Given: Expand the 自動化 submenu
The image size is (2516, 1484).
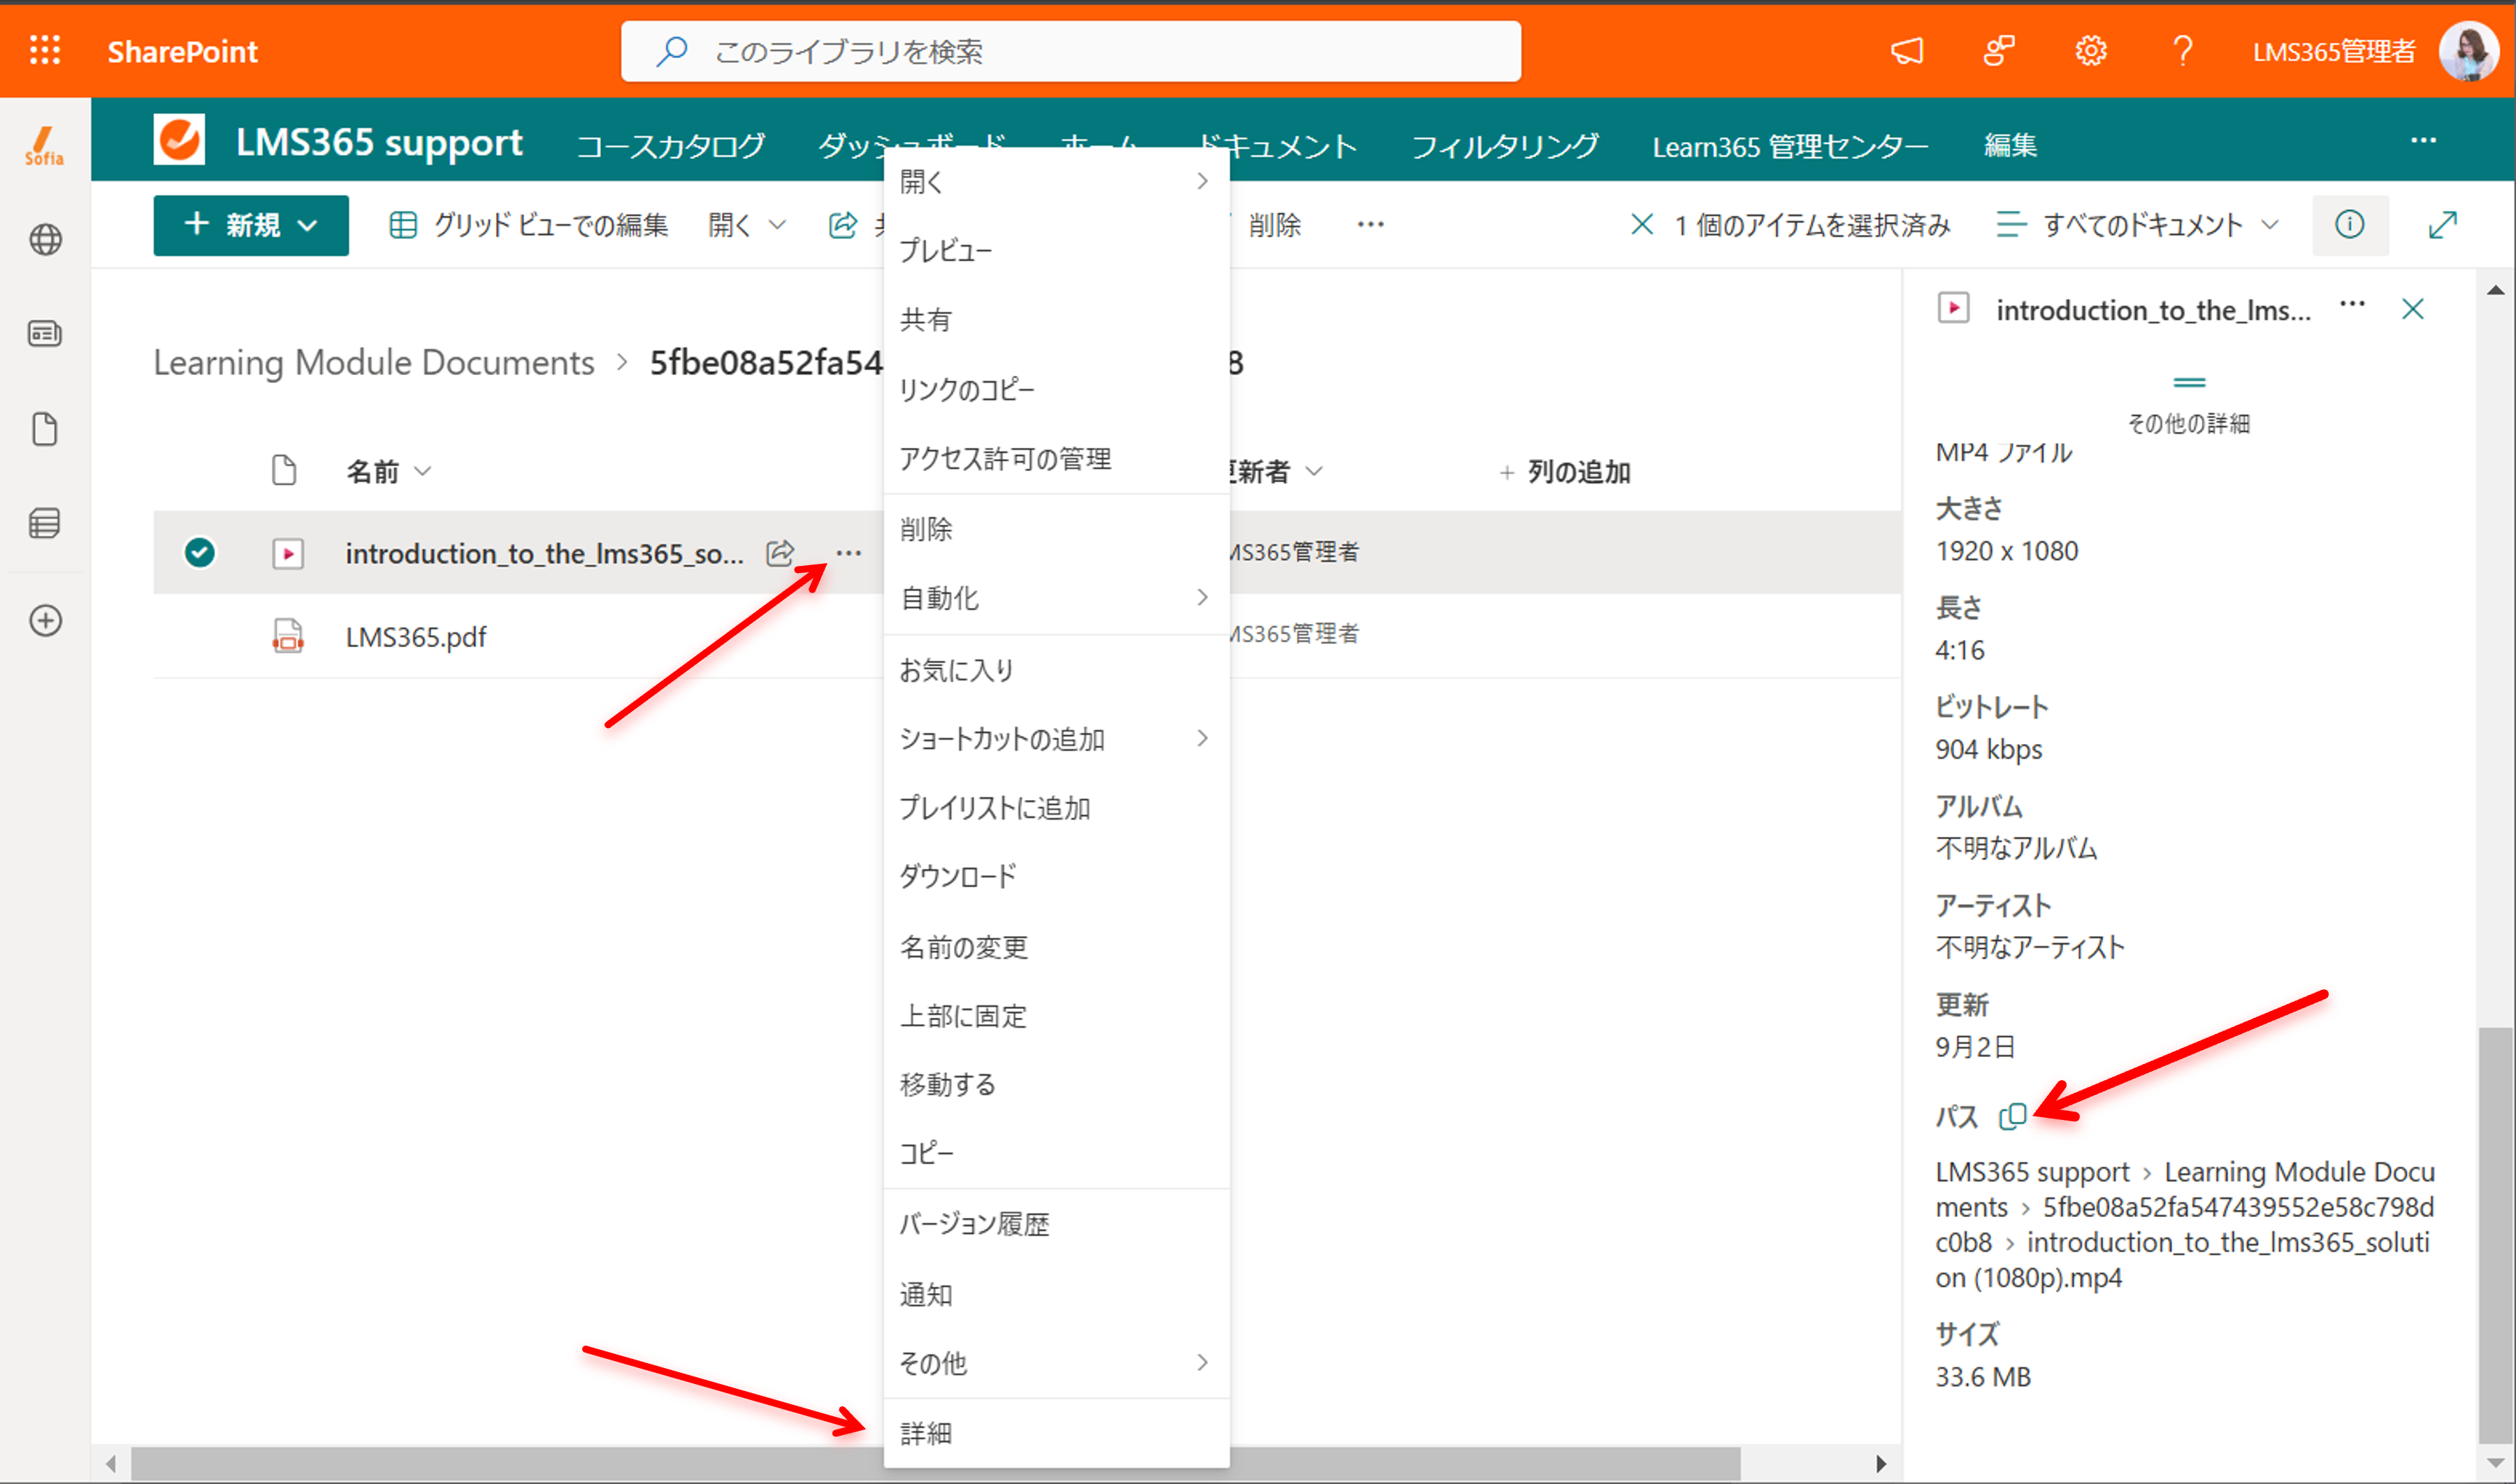Looking at the screenshot, I should [1056, 597].
